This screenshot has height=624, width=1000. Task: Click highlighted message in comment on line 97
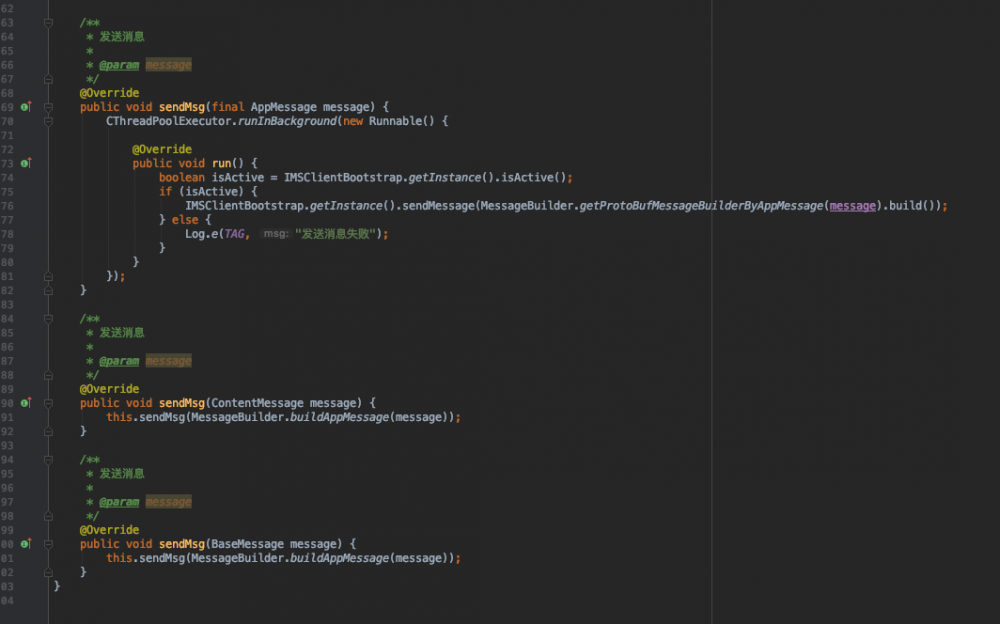(168, 502)
